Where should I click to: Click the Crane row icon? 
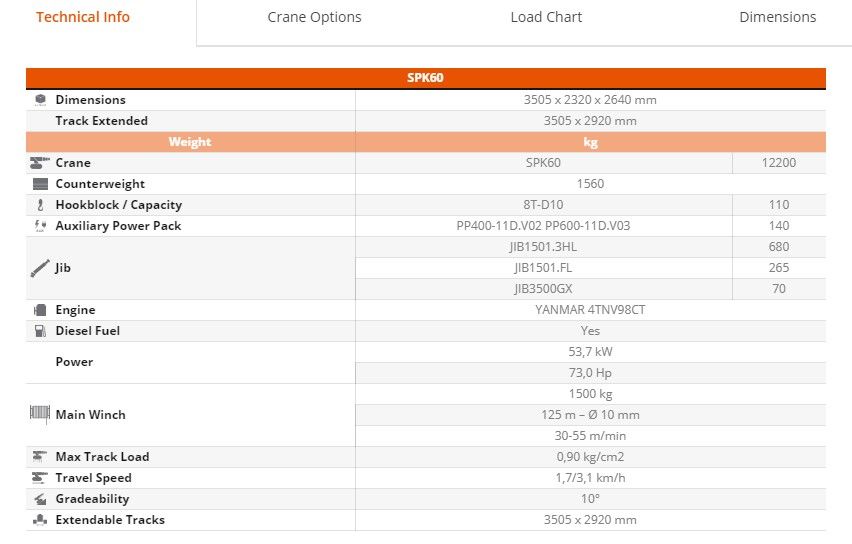(x=40, y=163)
